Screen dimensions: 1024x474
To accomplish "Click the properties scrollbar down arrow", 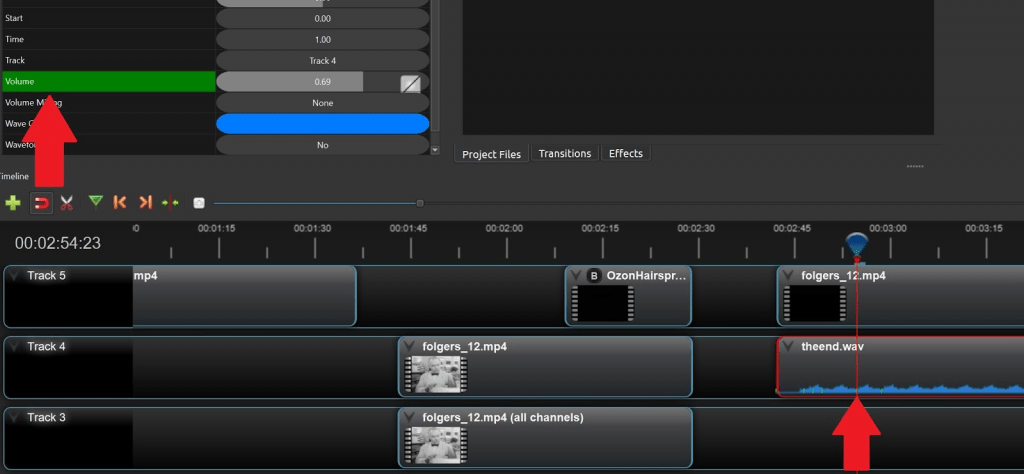I will point(436,150).
